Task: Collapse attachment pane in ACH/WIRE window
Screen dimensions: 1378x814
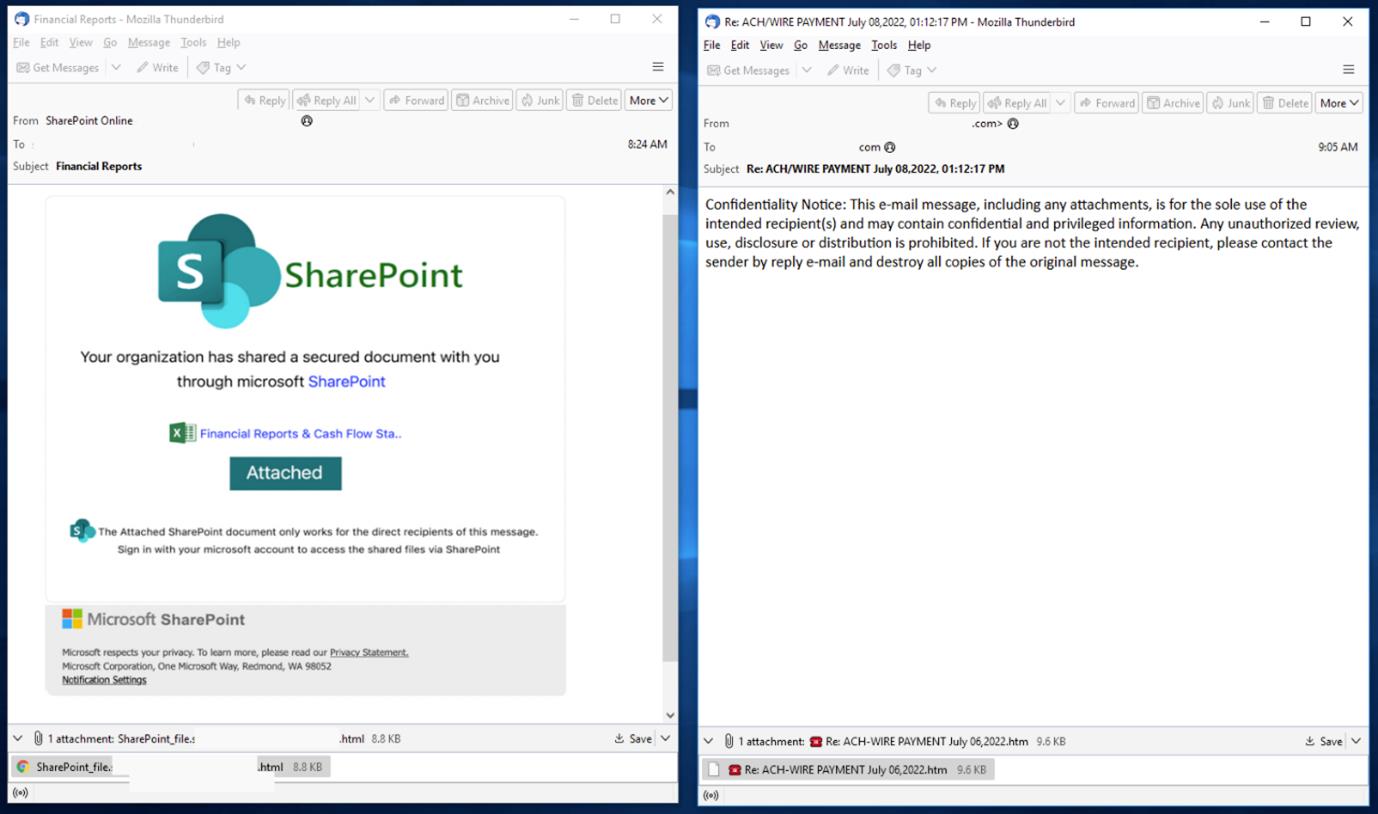Action: (x=709, y=741)
